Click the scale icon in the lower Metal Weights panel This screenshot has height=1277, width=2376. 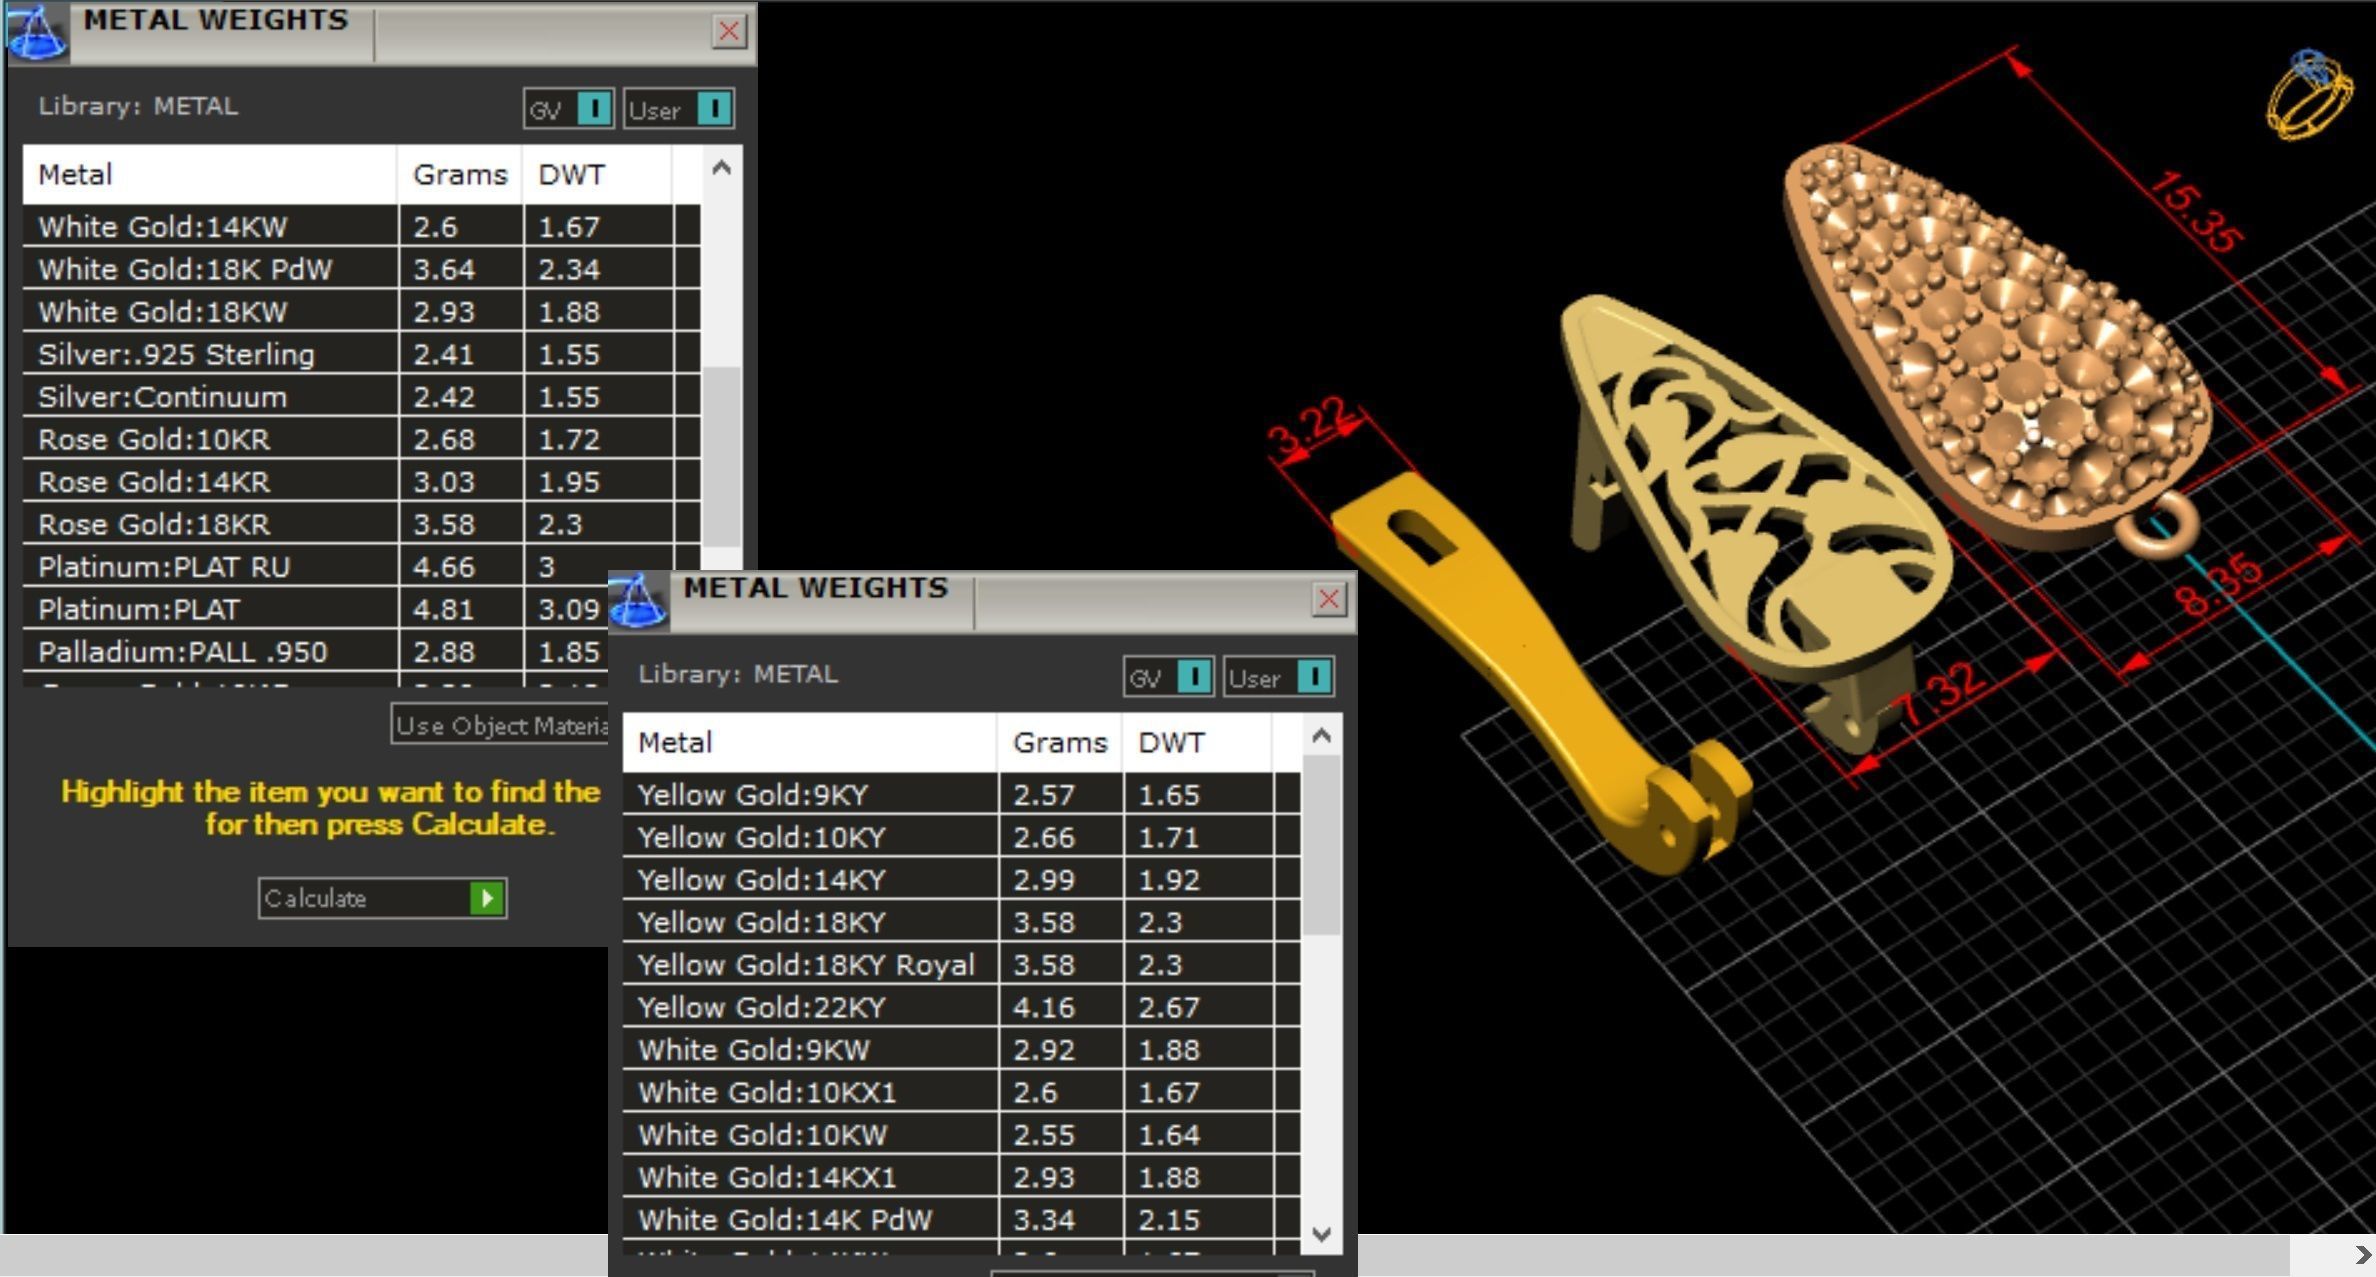click(637, 600)
